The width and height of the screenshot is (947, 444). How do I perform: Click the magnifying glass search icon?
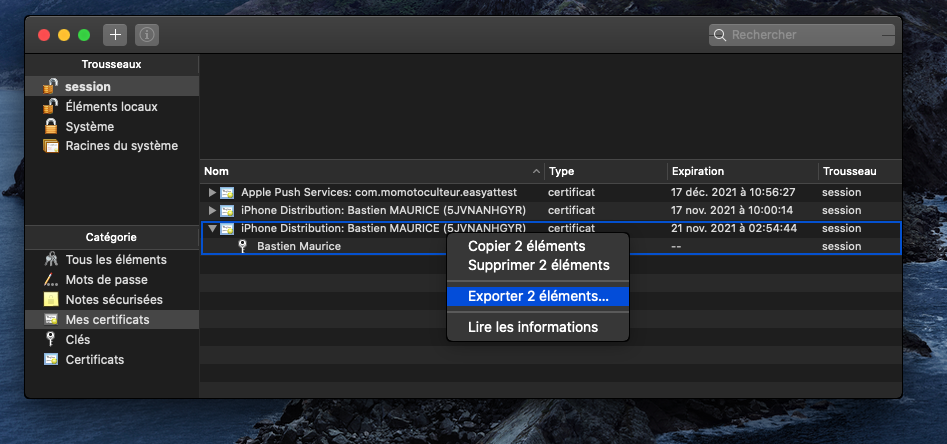719,35
